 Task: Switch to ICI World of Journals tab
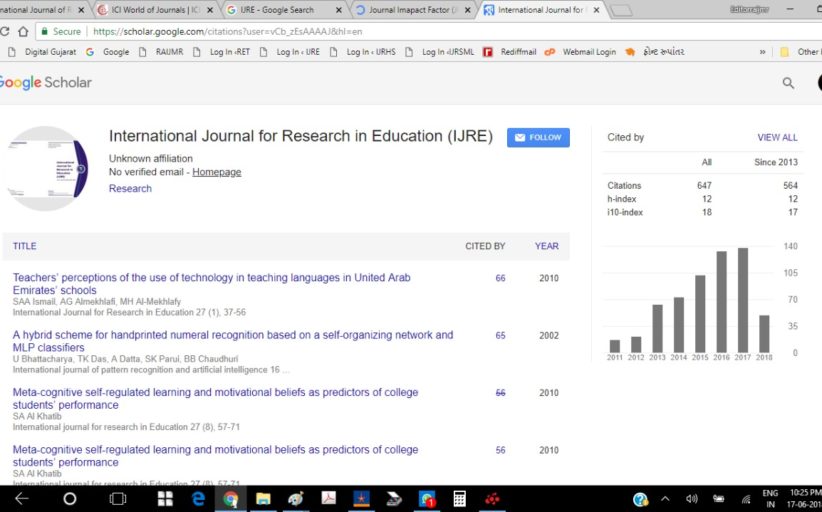(x=155, y=9)
